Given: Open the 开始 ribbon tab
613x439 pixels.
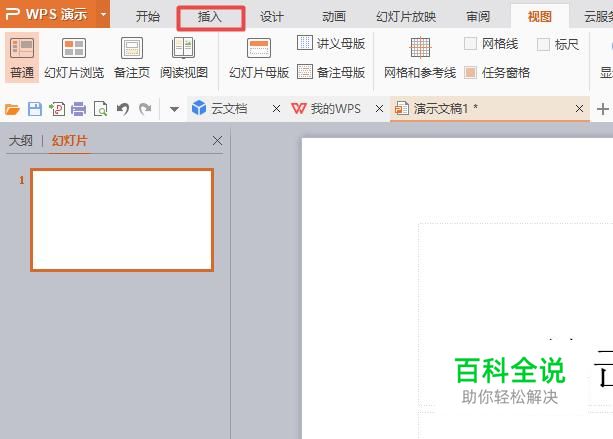Looking at the screenshot, I should click(x=148, y=16).
